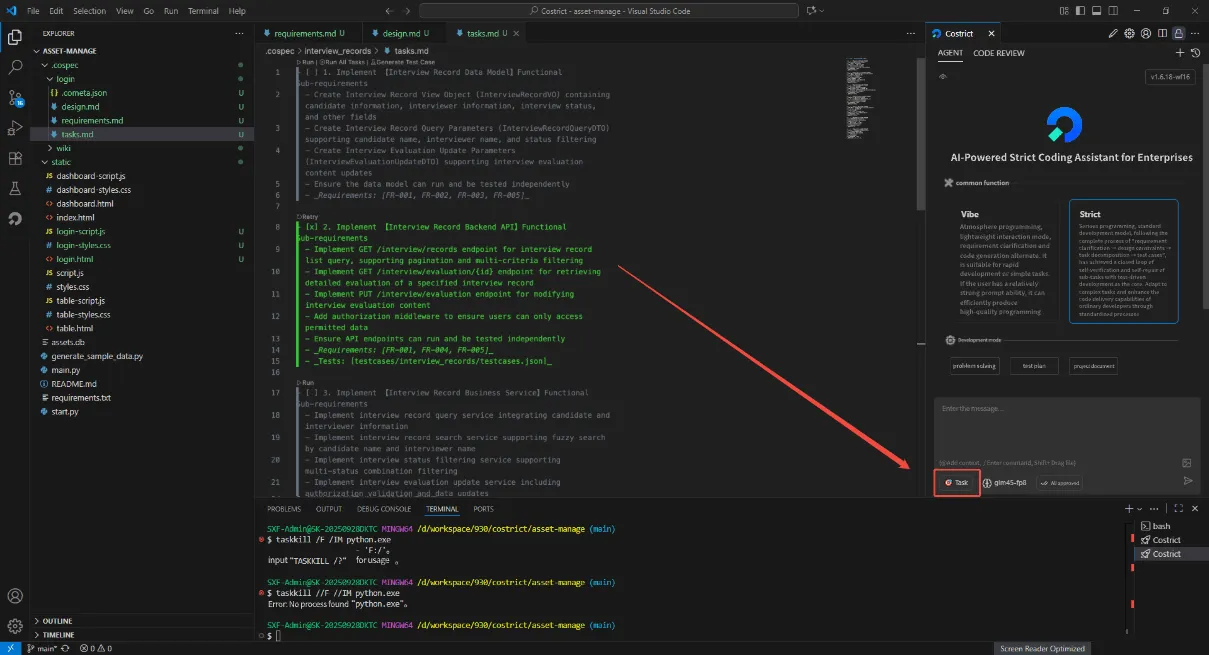
Task: Open the Explorer view in activity bar
Action: pyautogui.click(x=15, y=39)
